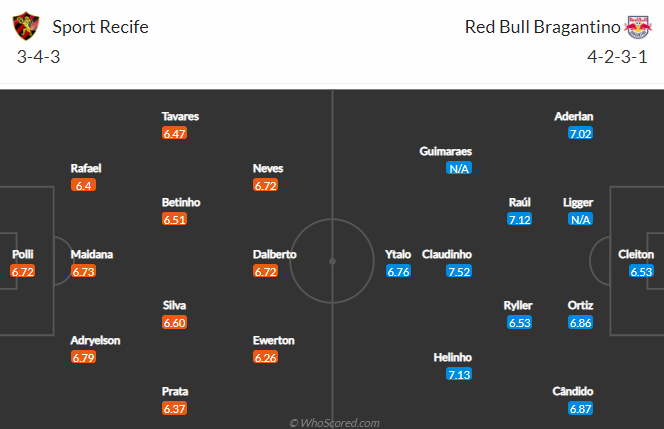This screenshot has height=429, width=664.
Task: Click player name Raúl
Action: (x=520, y=202)
